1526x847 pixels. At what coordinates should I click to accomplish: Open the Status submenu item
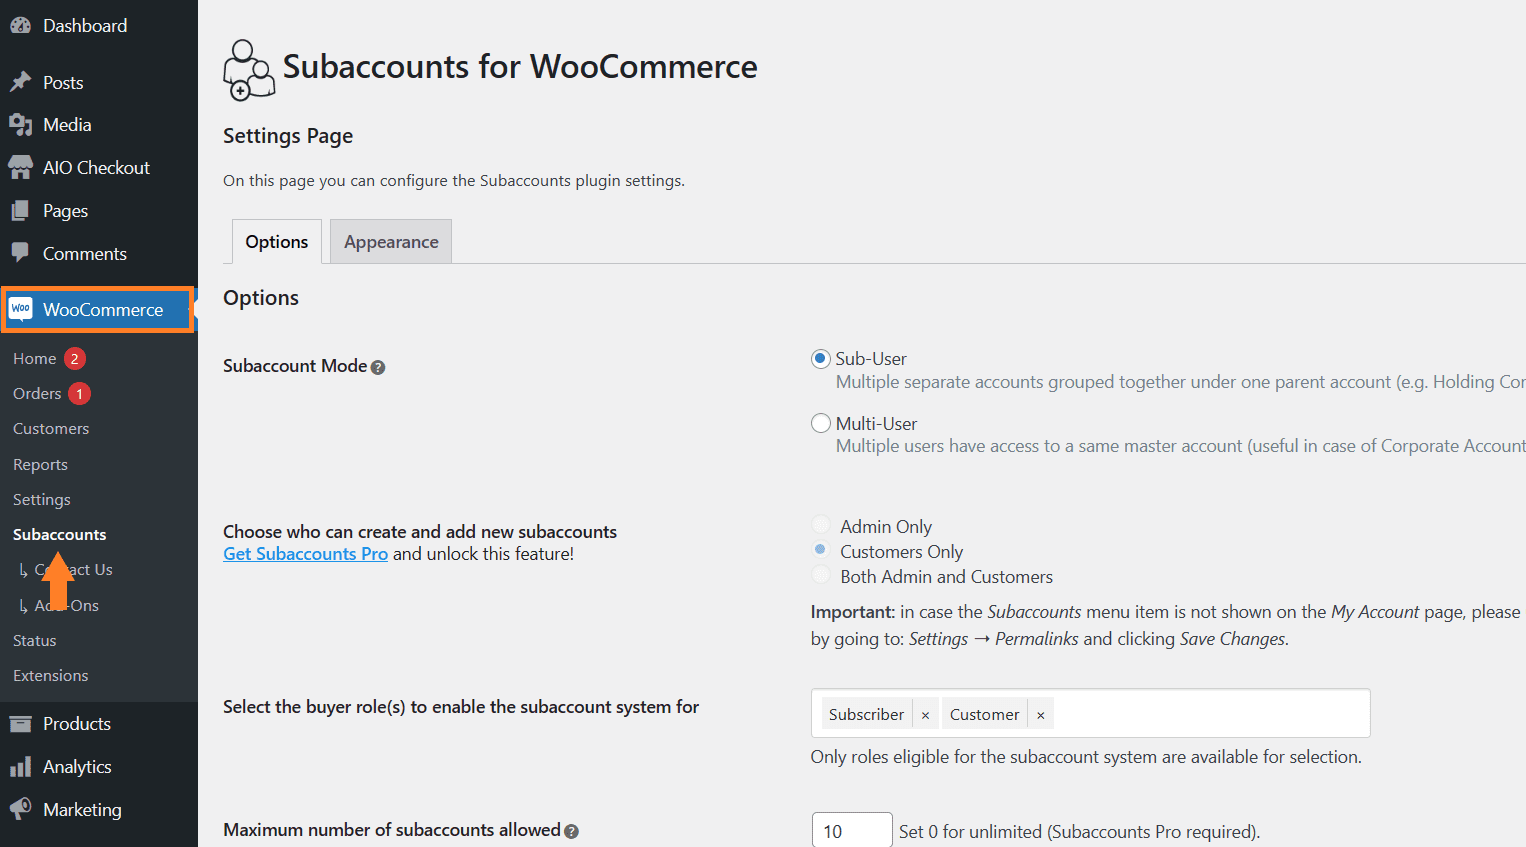click(35, 641)
